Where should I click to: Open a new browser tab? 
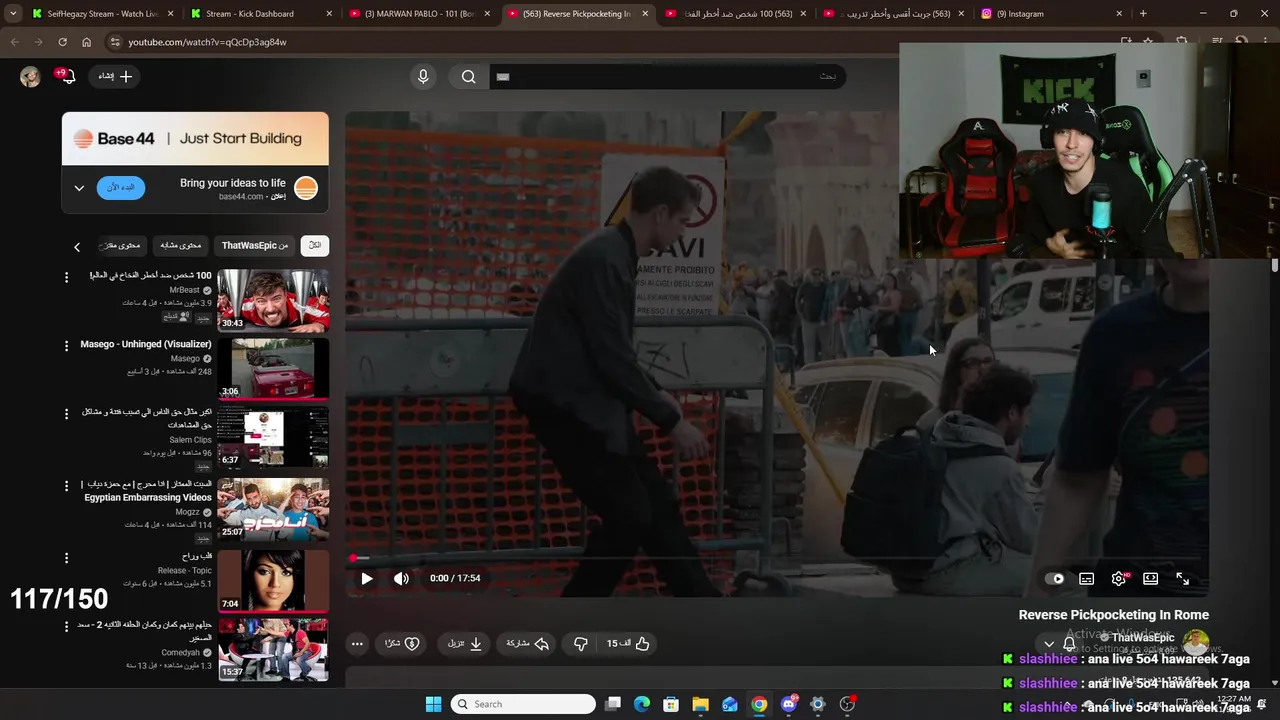click(1143, 14)
